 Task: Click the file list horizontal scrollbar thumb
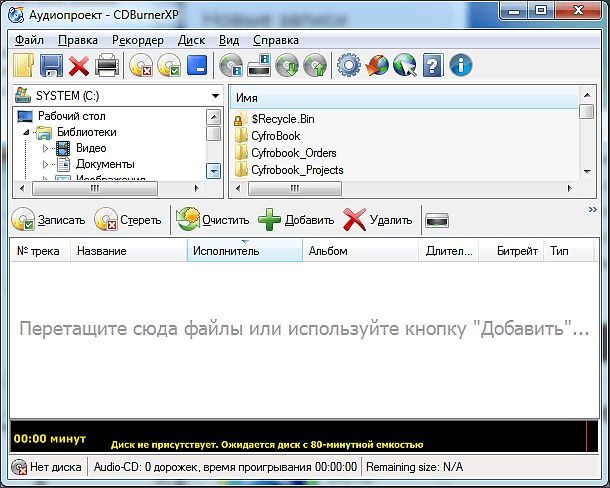[x=295, y=189]
